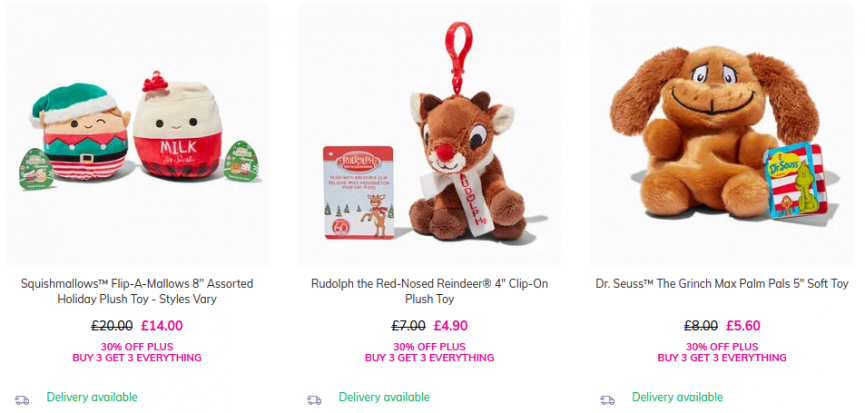The image size is (865, 413).
Task: Click Delivery available text under Grinch Max
Action: 677,398
